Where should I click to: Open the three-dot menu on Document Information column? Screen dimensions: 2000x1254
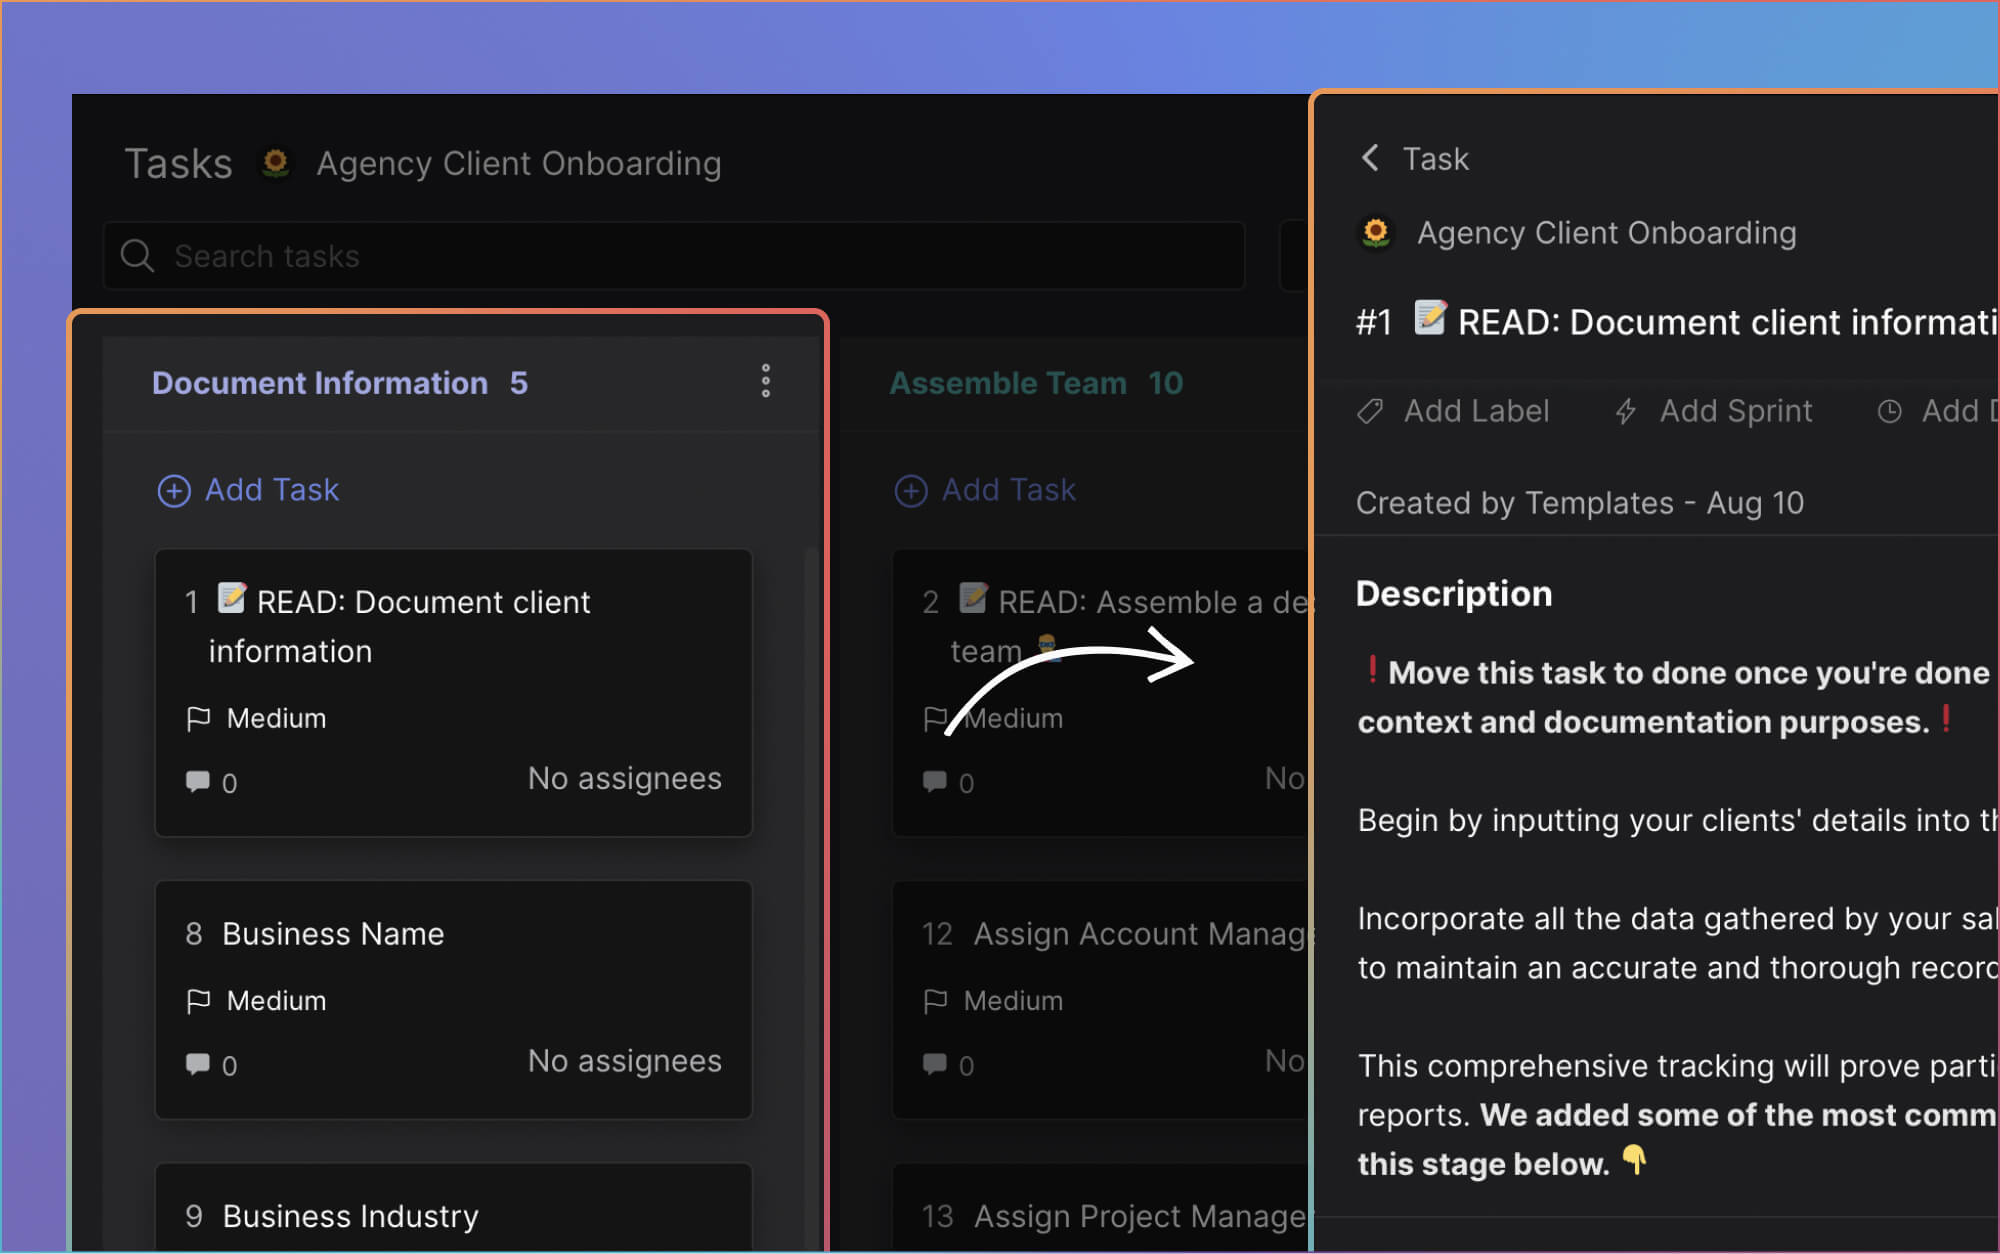pyautogui.click(x=765, y=381)
